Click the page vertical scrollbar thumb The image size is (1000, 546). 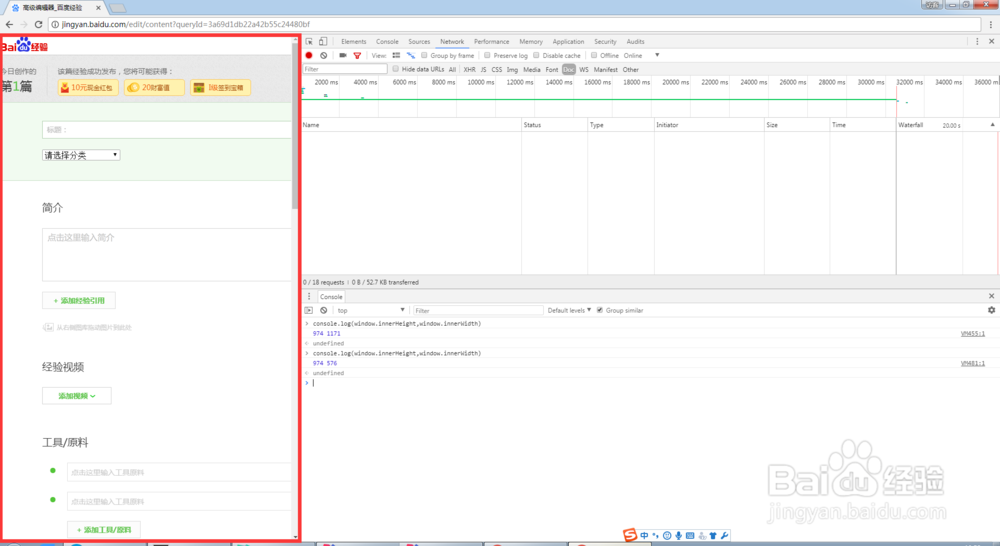click(x=295, y=126)
